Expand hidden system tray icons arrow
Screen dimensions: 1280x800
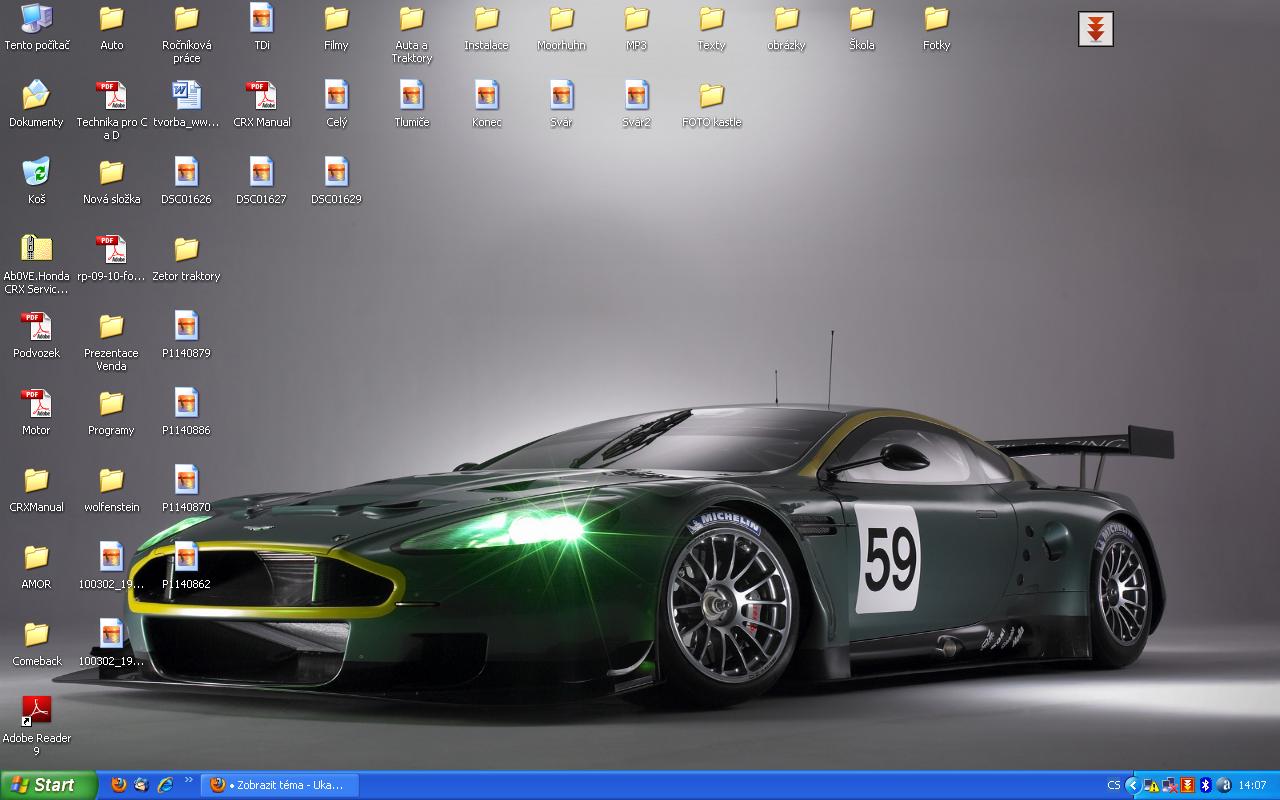1132,785
